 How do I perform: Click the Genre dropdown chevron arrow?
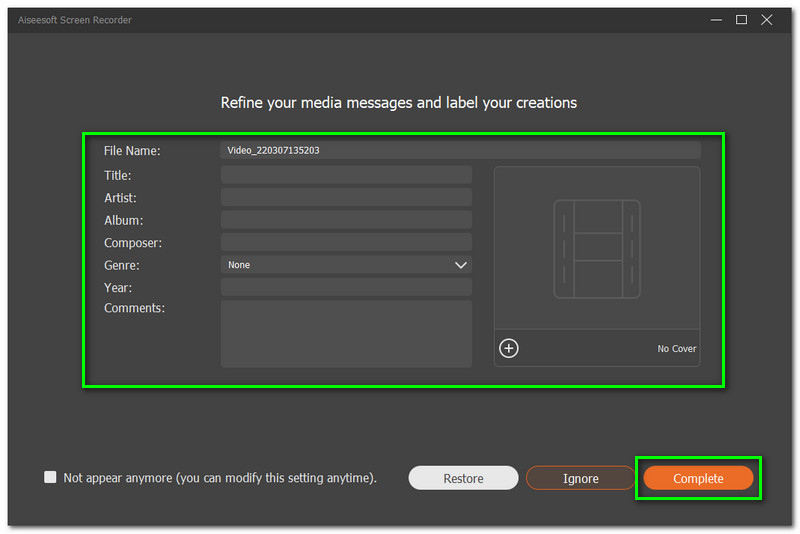pos(461,265)
